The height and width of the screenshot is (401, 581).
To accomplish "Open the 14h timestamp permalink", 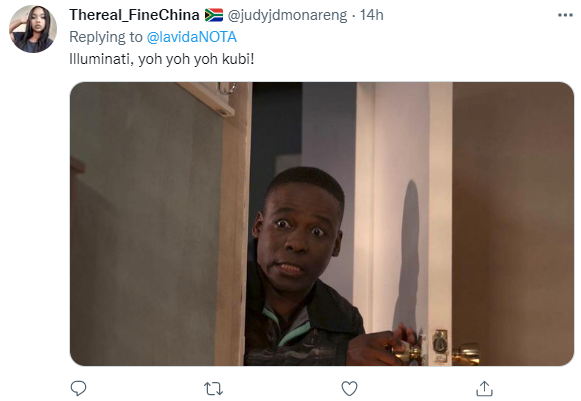I will click(x=372, y=15).
